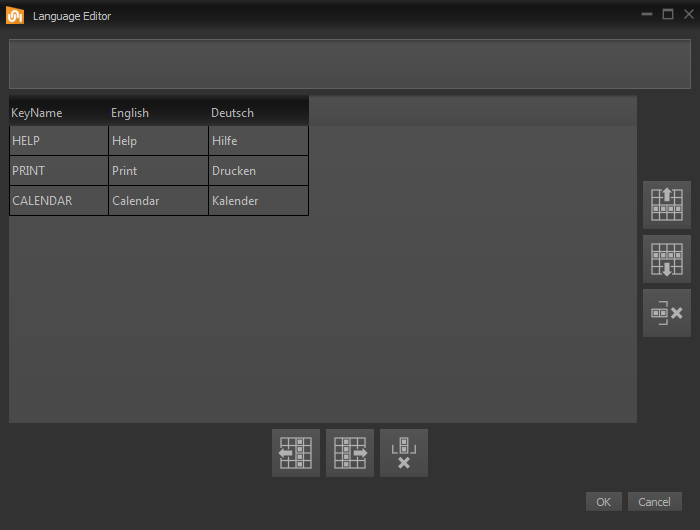The image size is (700, 530).
Task: Click the German cell "Kalender"
Action: tap(258, 201)
